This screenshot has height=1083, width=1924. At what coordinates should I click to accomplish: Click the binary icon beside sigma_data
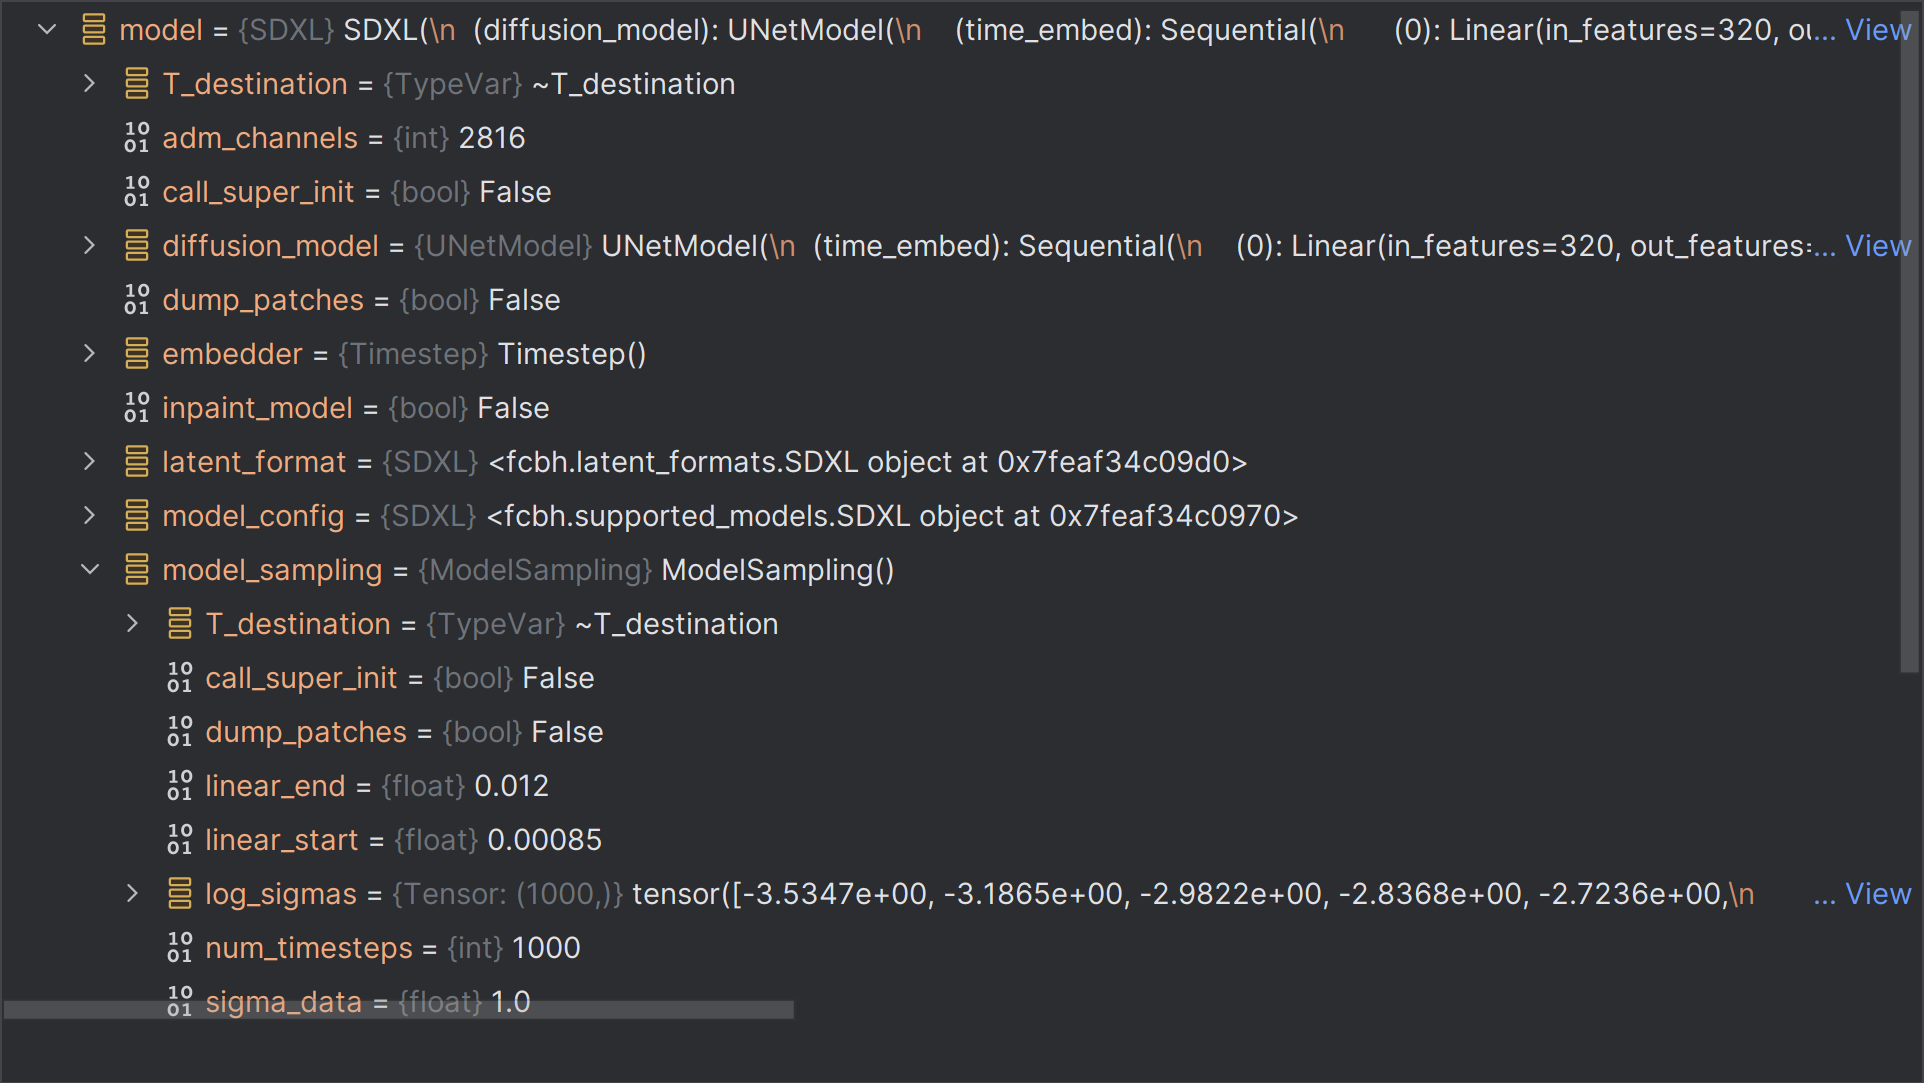[180, 1002]
